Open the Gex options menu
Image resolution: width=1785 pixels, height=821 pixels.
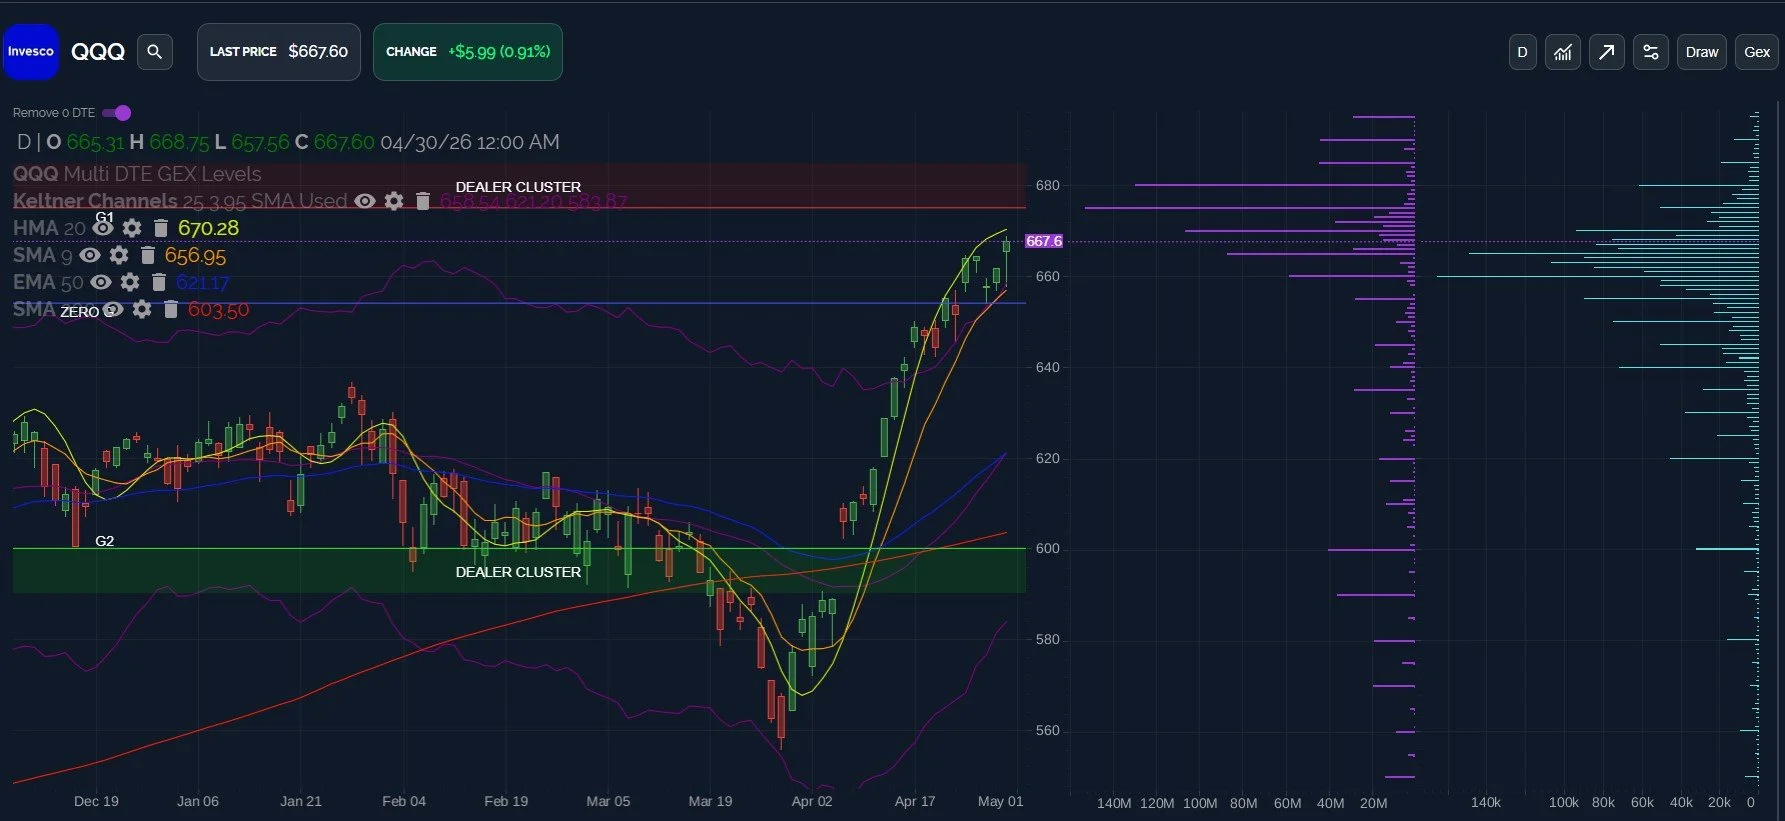tap(1757, 52)
